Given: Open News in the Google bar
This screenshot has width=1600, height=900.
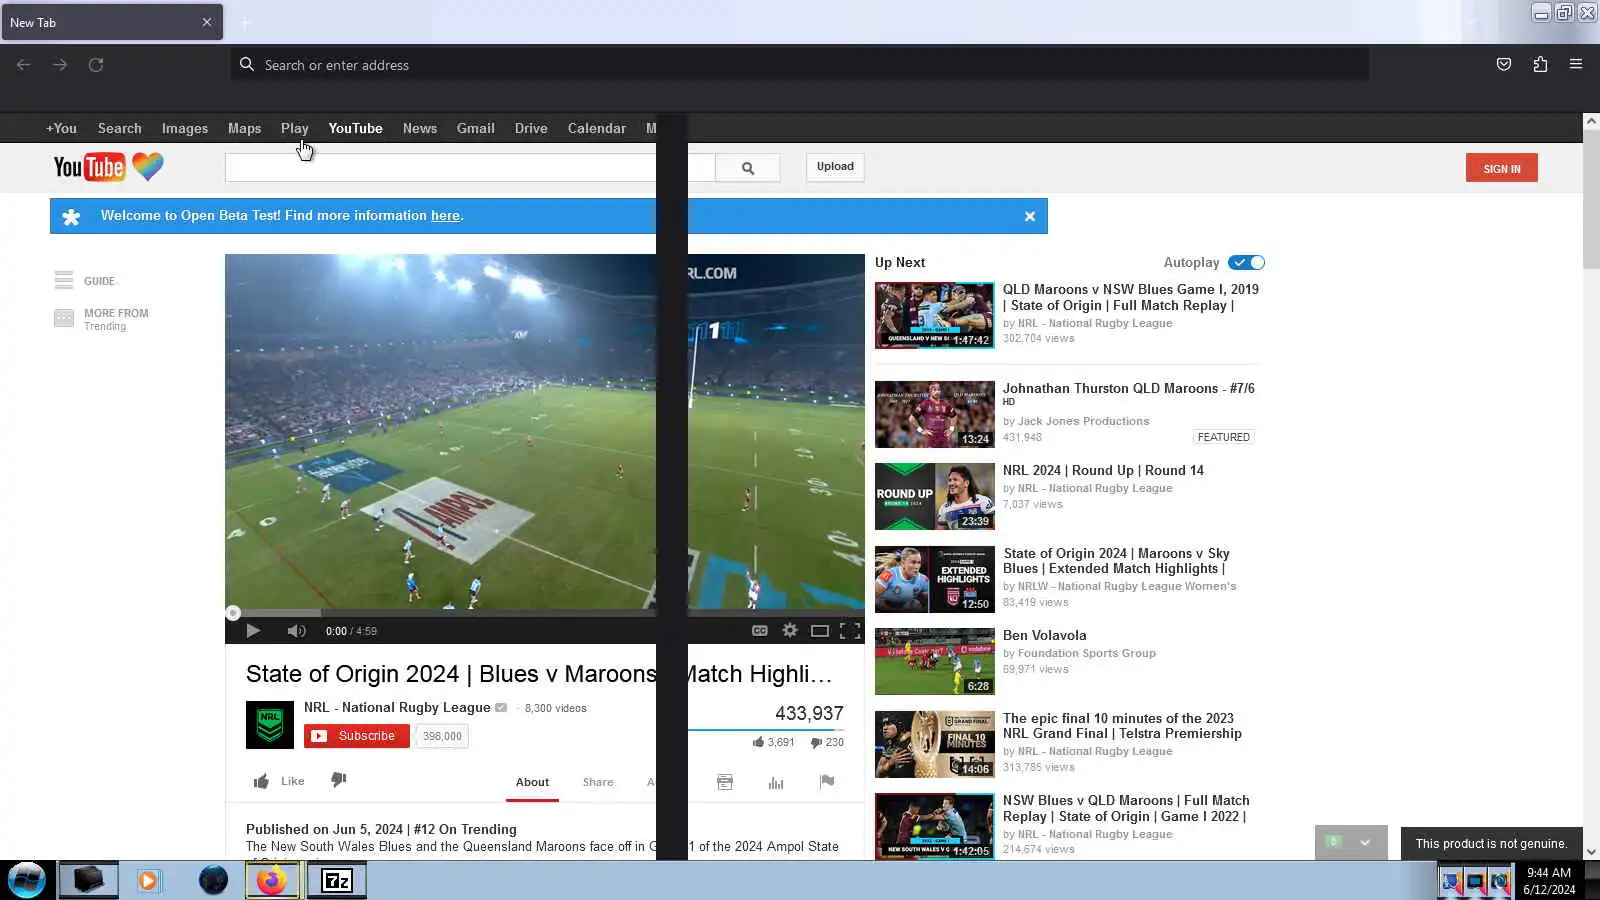Looking at the screenshot, I should point(420,128).
